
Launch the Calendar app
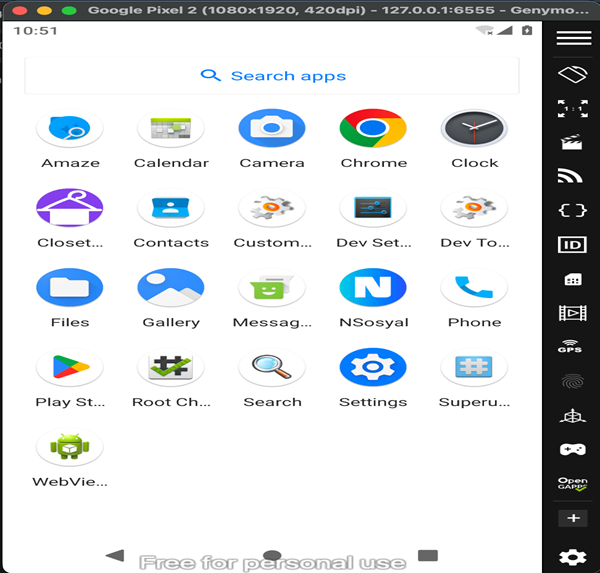[x=171, y=128]
